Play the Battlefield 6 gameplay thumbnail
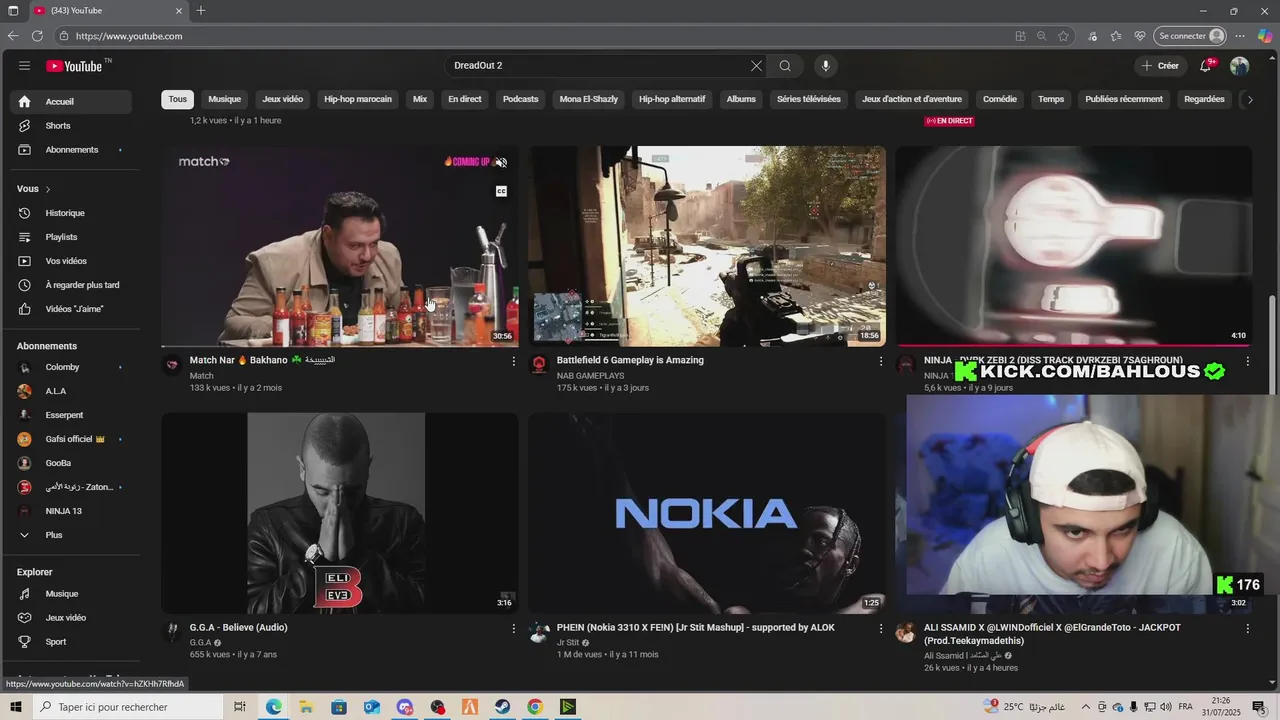 click(707, 246)
